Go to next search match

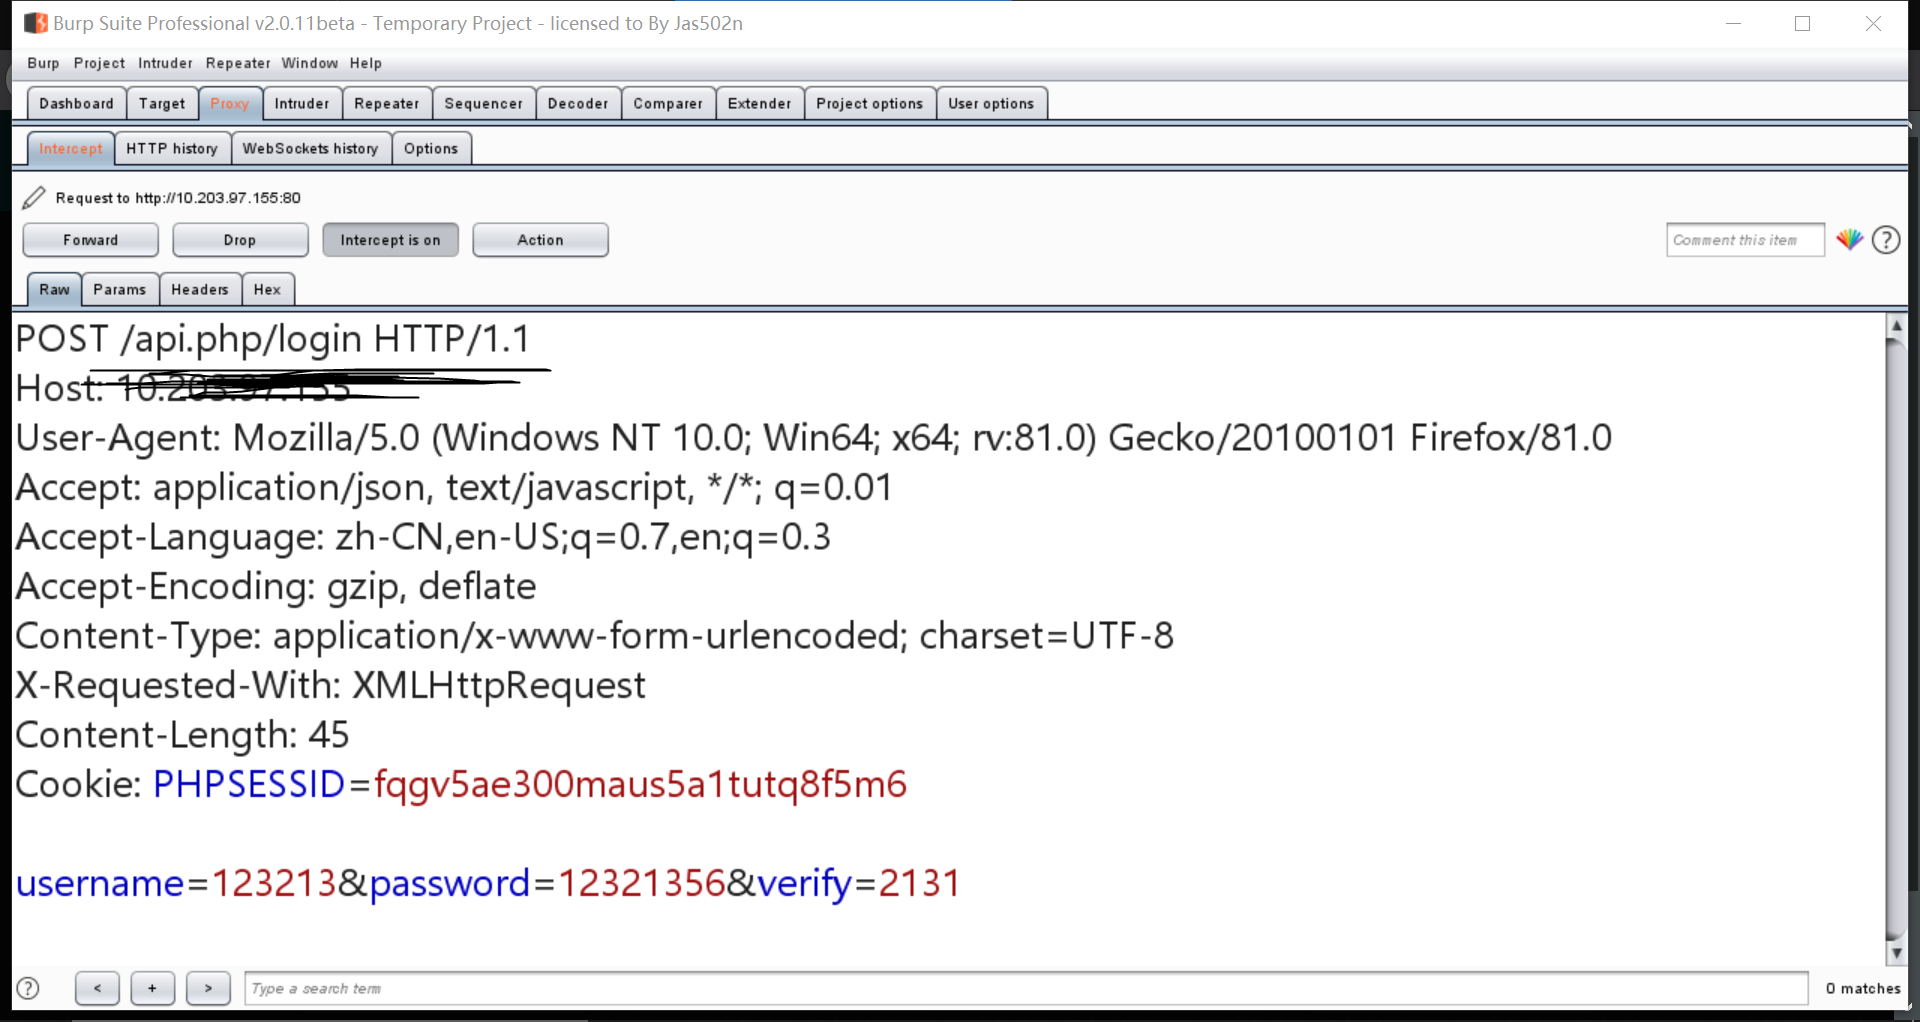click(x=208, y=988)
